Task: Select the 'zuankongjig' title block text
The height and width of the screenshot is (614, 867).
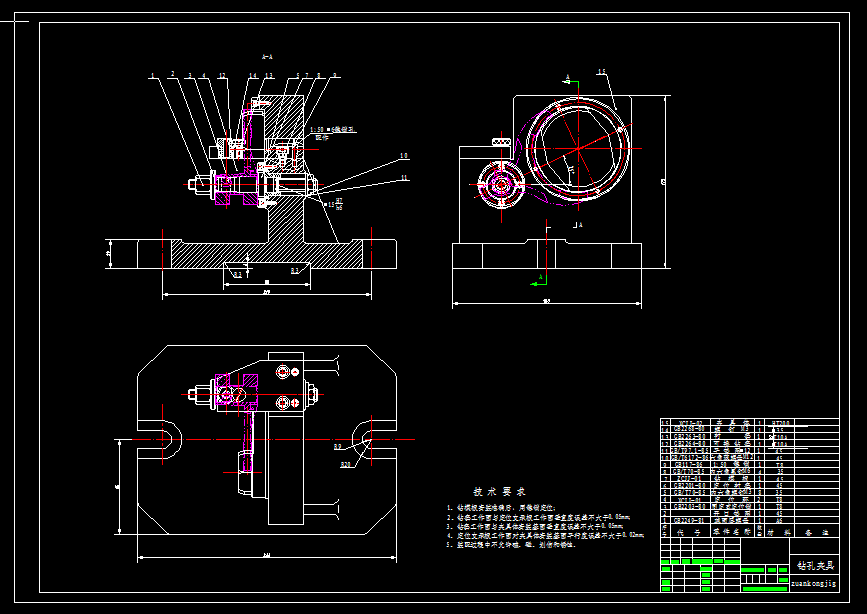Action: [813, 583]
